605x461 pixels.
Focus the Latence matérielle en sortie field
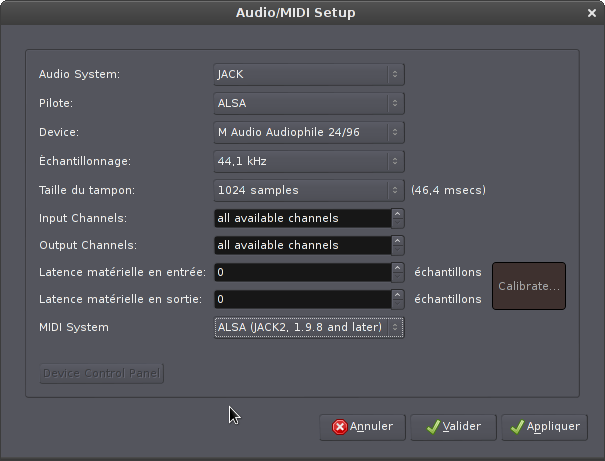click(302, 299)
